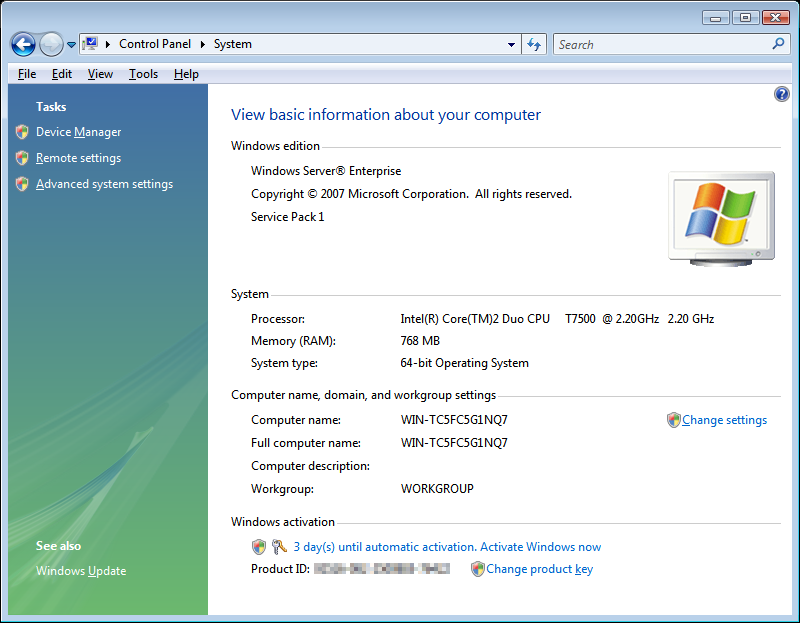Open the Edit menu
This screenshot has width=800, height=623.
pos(62,74)
